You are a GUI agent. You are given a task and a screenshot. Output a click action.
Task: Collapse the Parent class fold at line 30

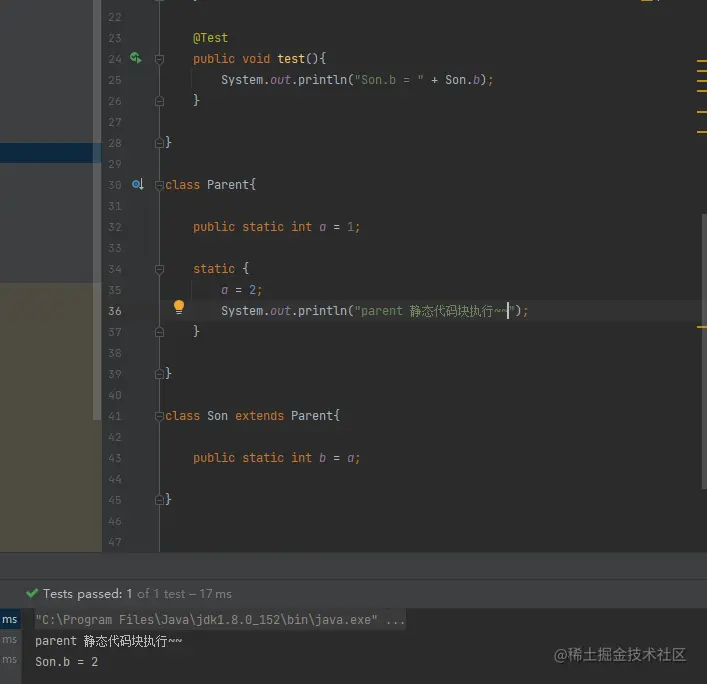[x=159, y=185]
